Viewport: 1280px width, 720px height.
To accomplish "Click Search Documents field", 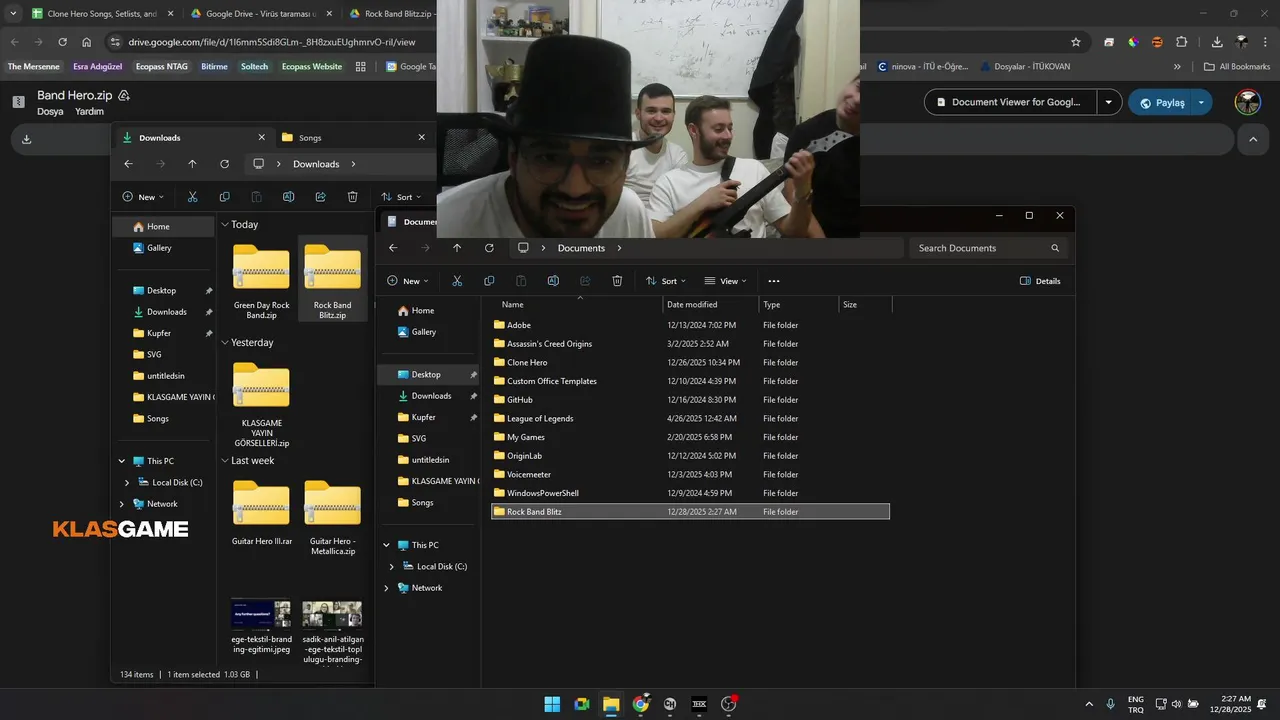I will (988, 248).
